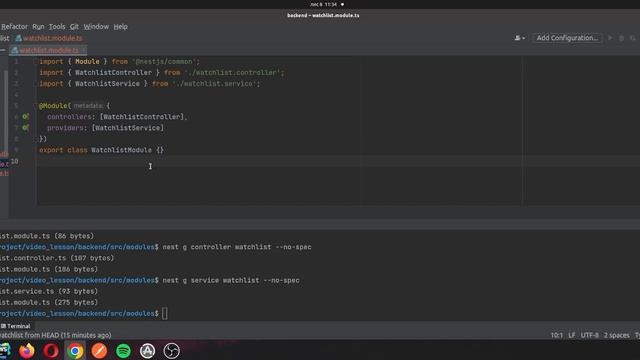
Task: Click the Run play icon
Action: (610, 38)
